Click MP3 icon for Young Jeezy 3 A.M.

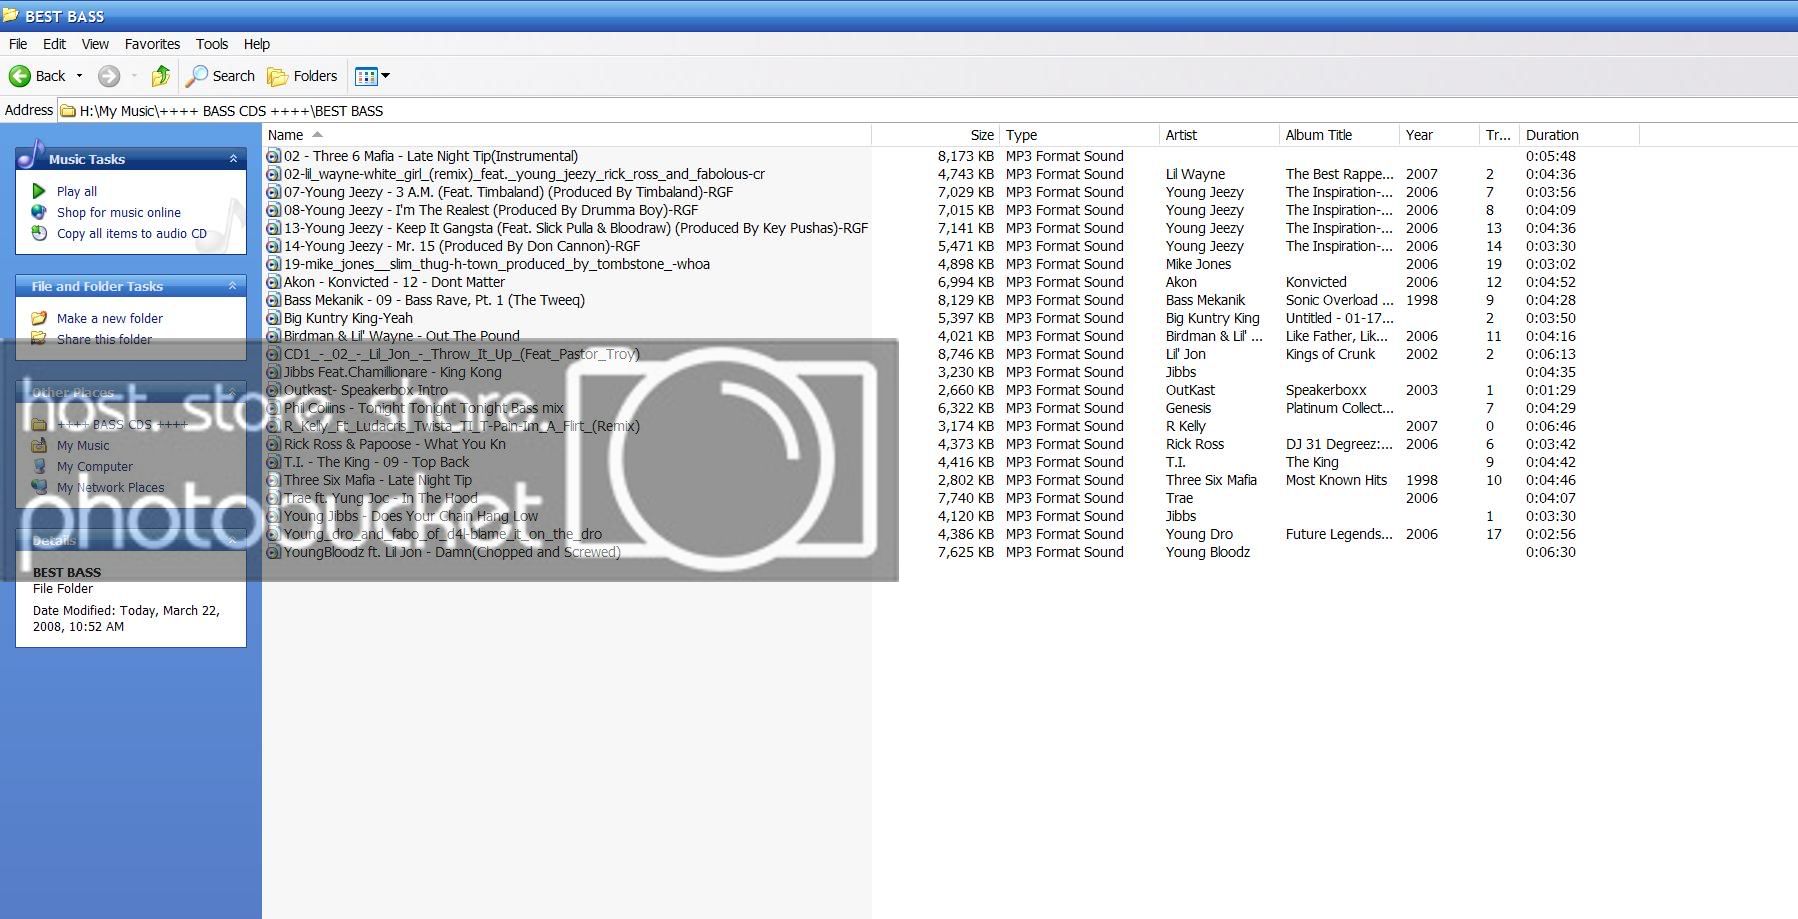[x=274, y=192]
